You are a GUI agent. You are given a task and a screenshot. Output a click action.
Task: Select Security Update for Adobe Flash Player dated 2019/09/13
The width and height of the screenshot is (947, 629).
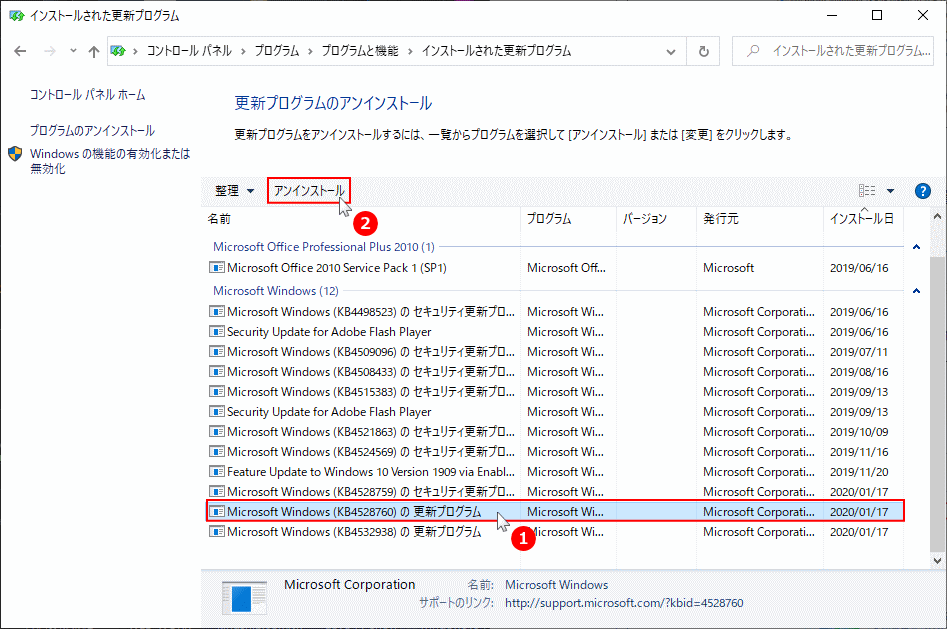point(555,411)
